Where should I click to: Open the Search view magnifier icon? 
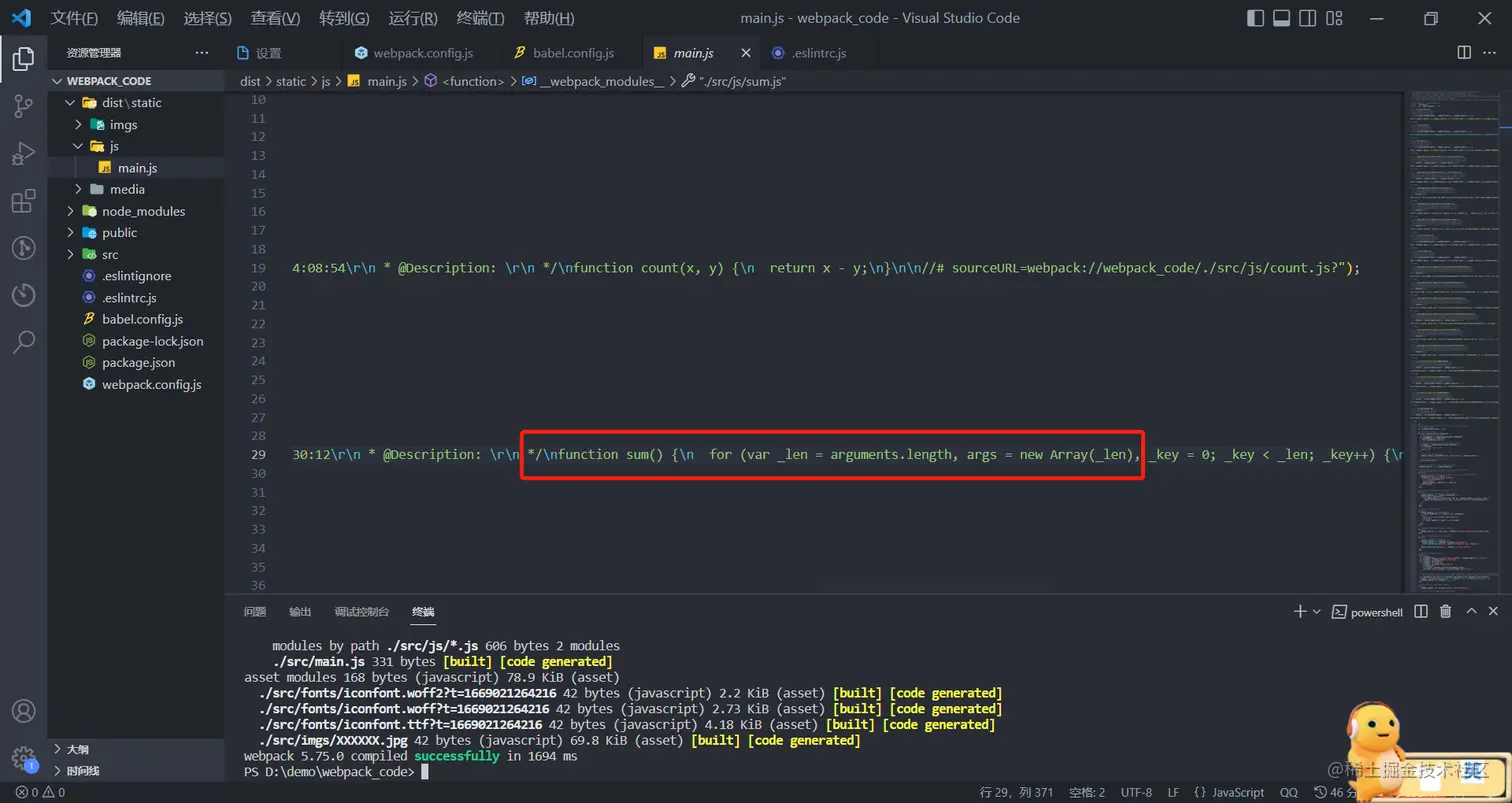(23, 342)
